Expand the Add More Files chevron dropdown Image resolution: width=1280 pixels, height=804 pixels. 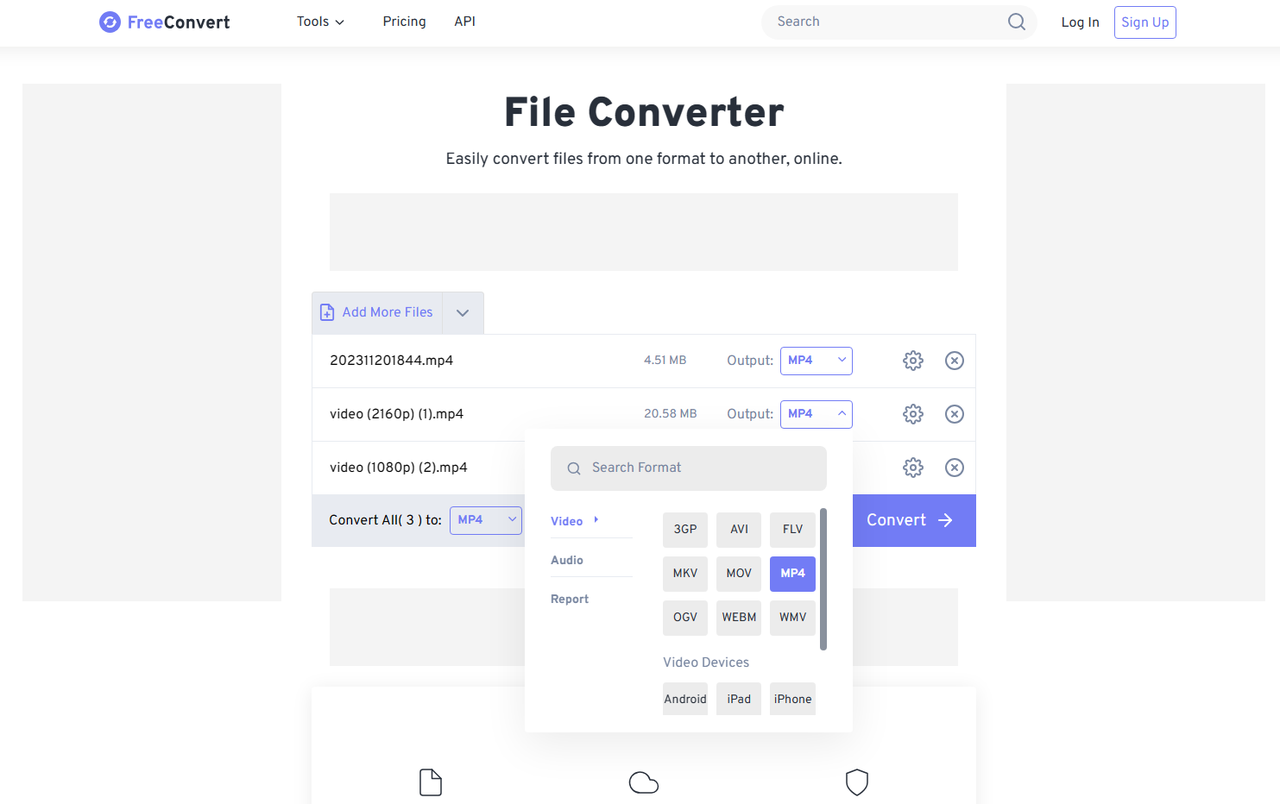[x=462, y=312]
